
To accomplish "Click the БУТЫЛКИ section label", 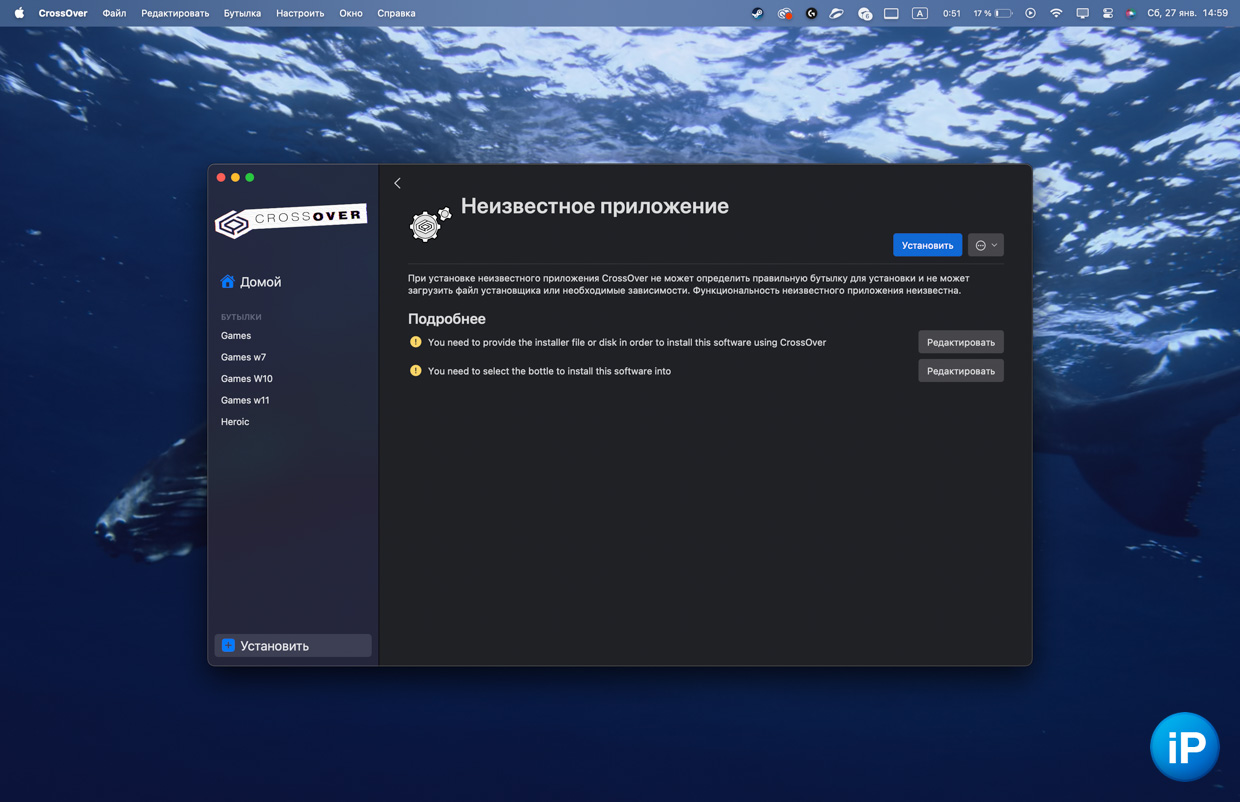I will [x=241, y=317].
